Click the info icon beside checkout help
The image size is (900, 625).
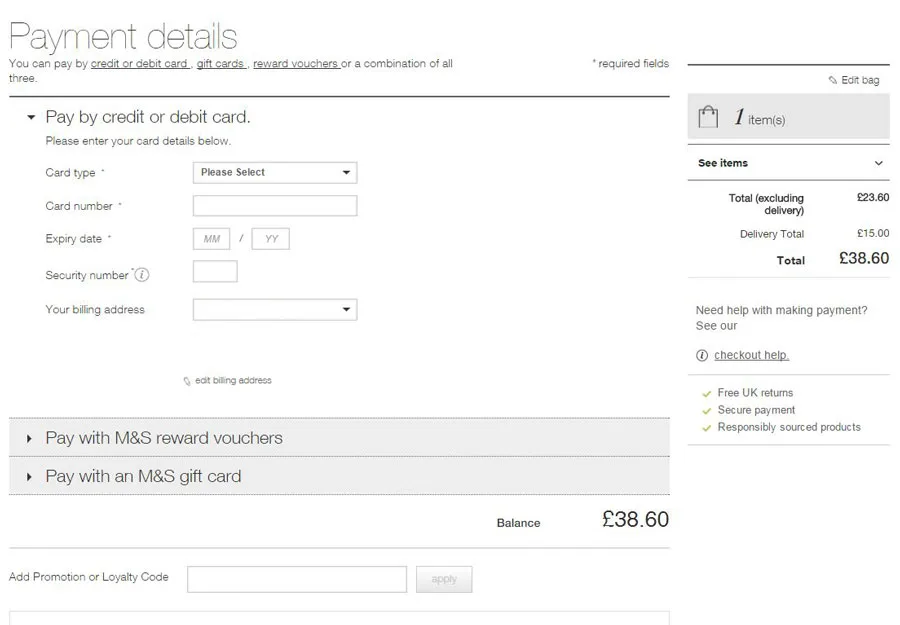click(x=702, y=355)
